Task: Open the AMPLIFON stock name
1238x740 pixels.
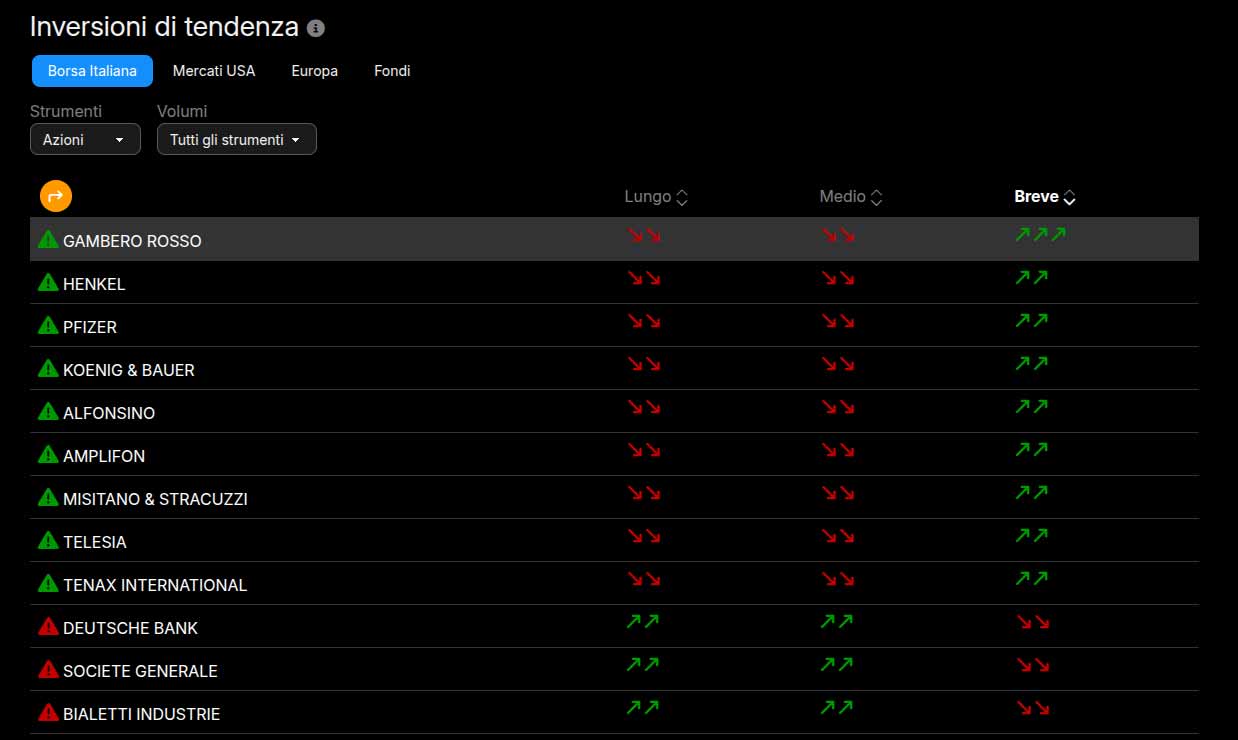Action: click(x=104, y=456)
